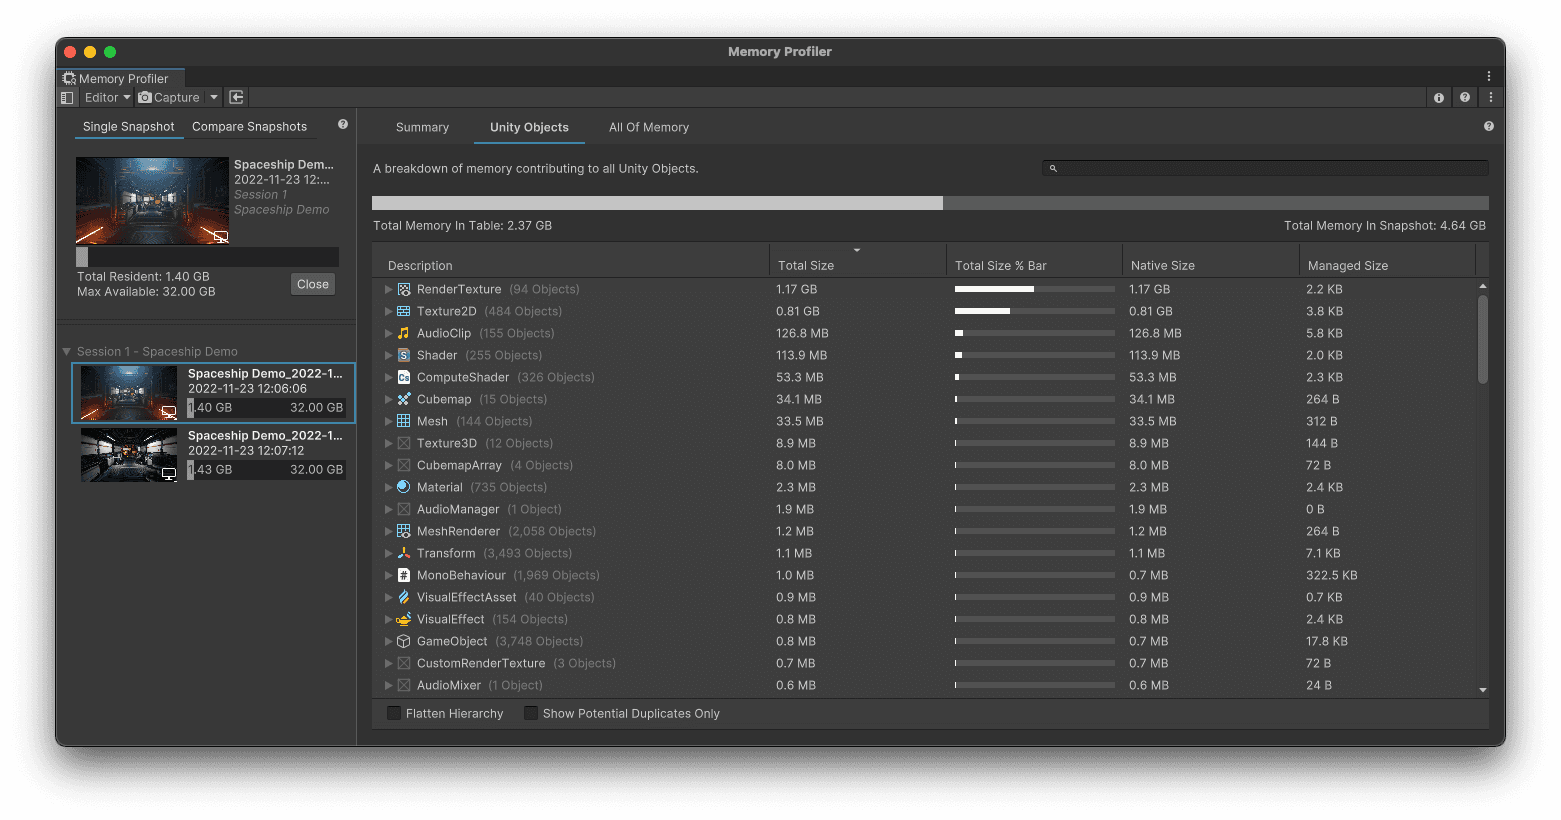Image resolution: width=1561 pixels, height=820 pixels.
Task: Click the Shader type icon
Action: point(404,355)
